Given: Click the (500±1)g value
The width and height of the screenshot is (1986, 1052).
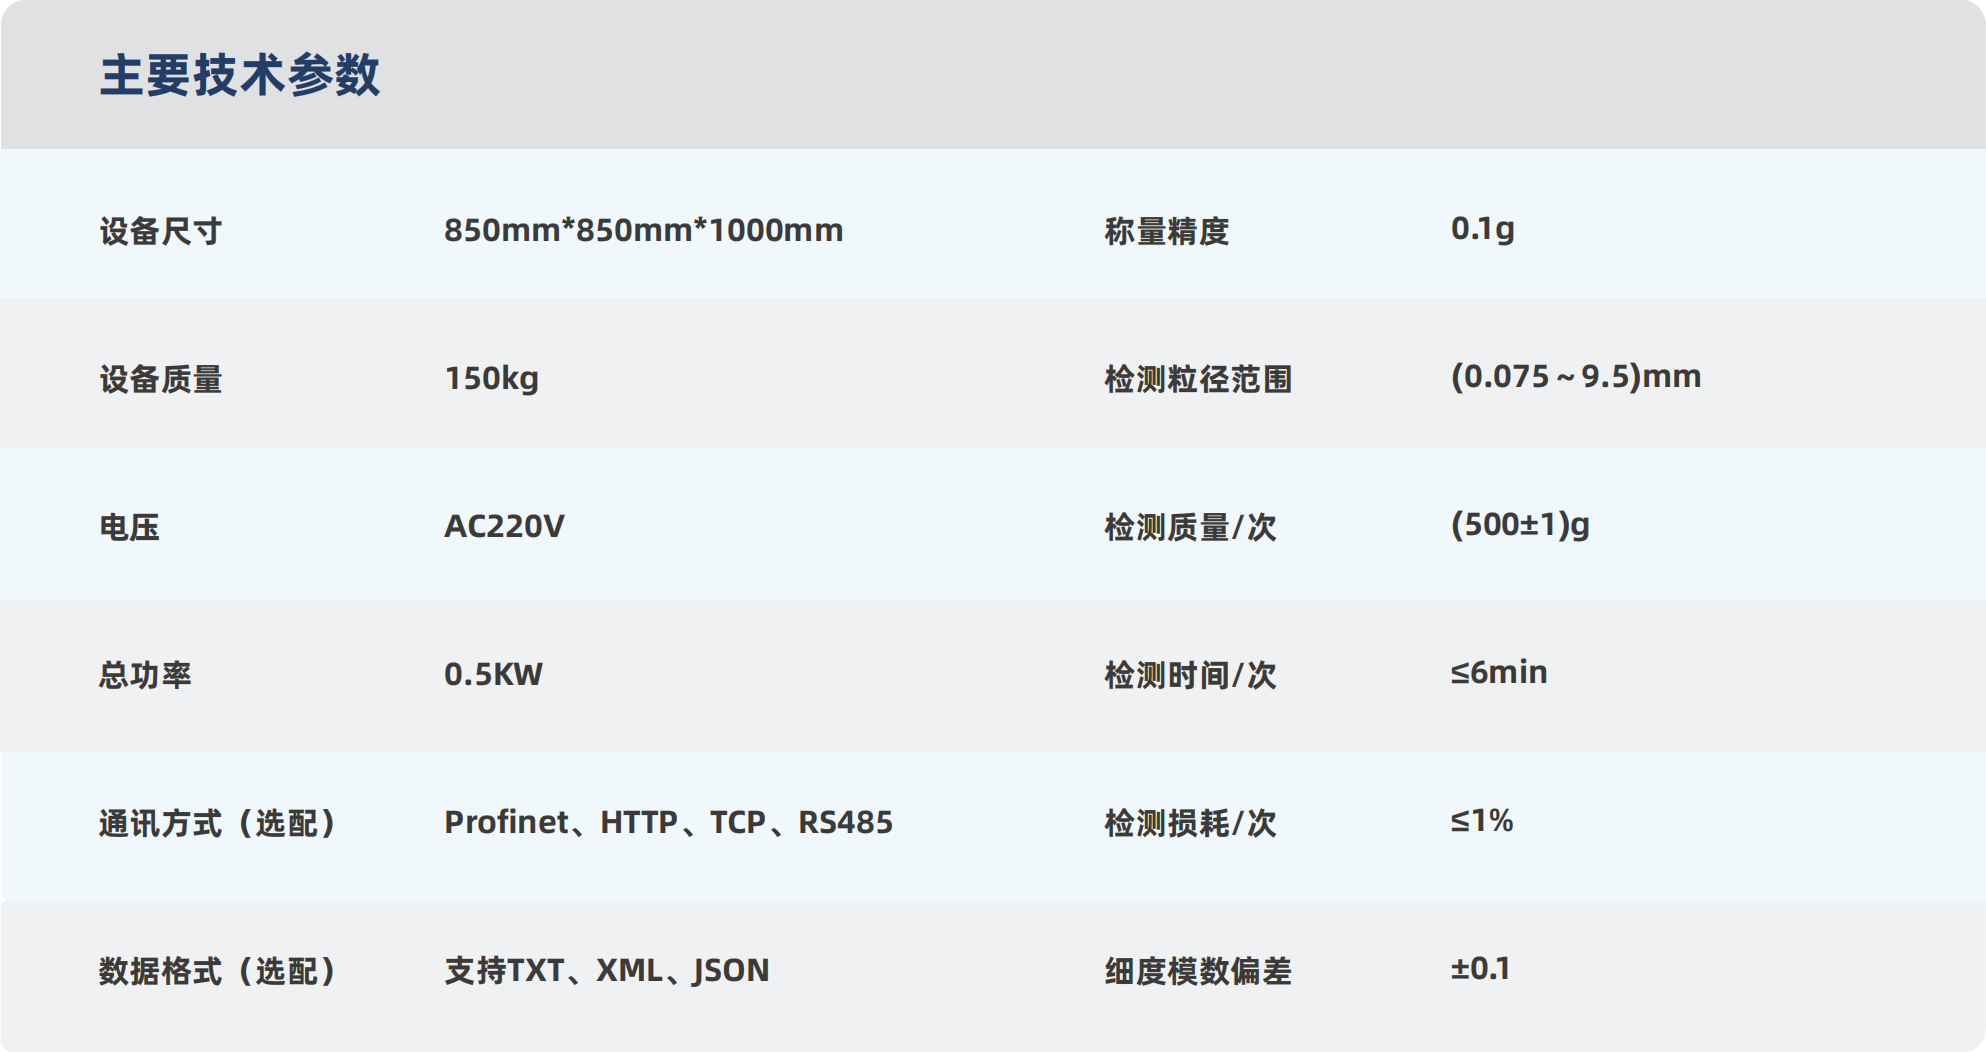Looking at the screenshot, I should pos(1520,525).
